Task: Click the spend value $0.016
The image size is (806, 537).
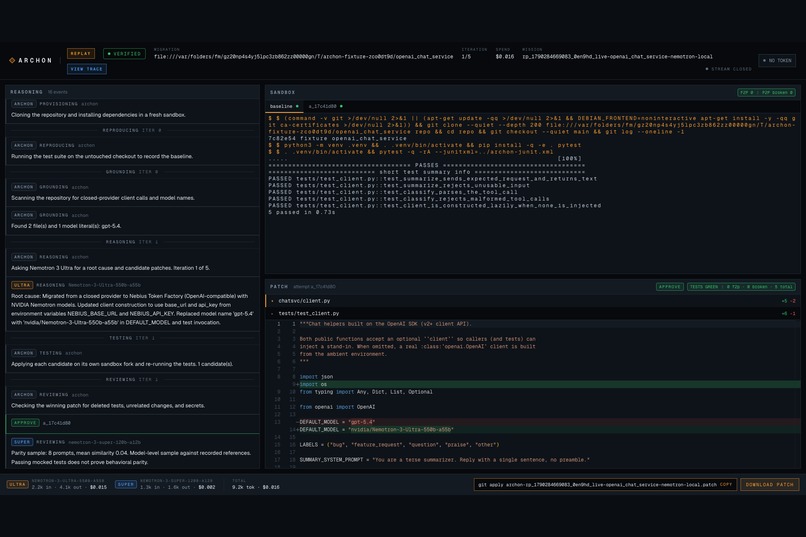Action: pyautogui.click(x=505, y=57)
